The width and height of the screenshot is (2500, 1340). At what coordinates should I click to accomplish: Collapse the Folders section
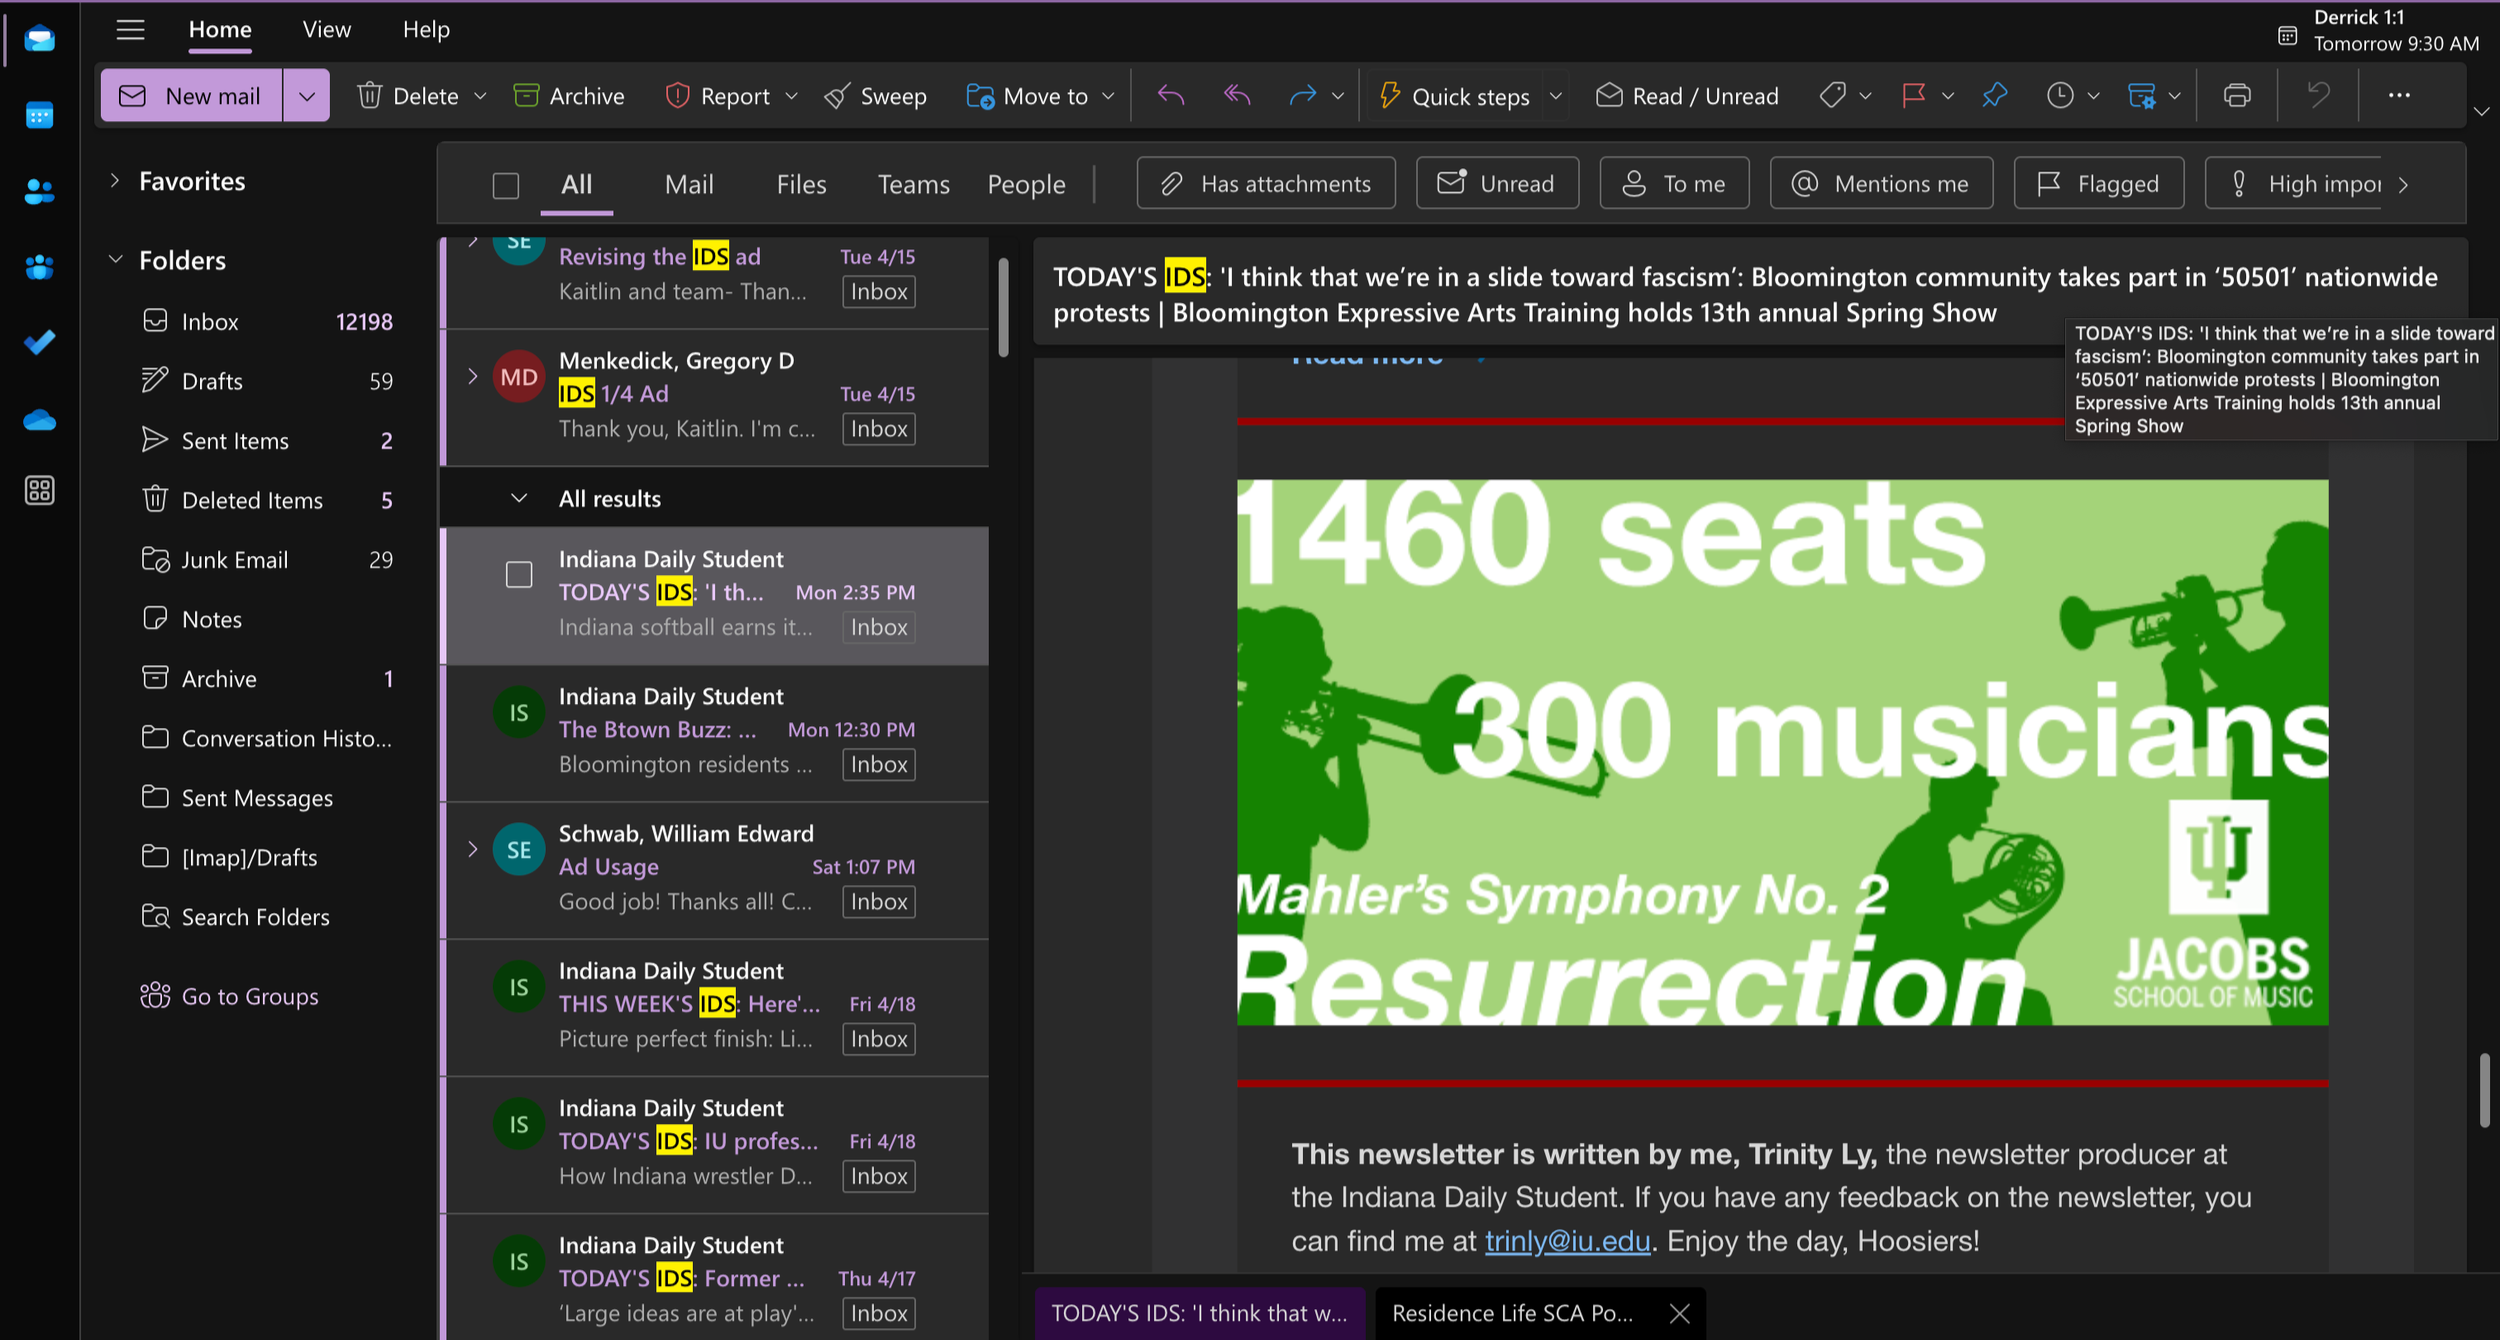[x=116, y=259]
